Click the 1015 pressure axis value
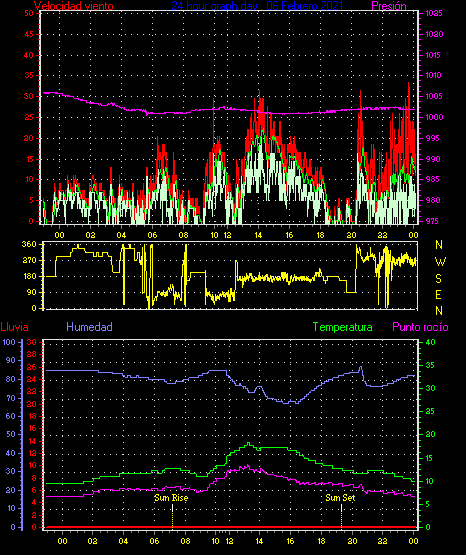 click(x=434, y=55)
